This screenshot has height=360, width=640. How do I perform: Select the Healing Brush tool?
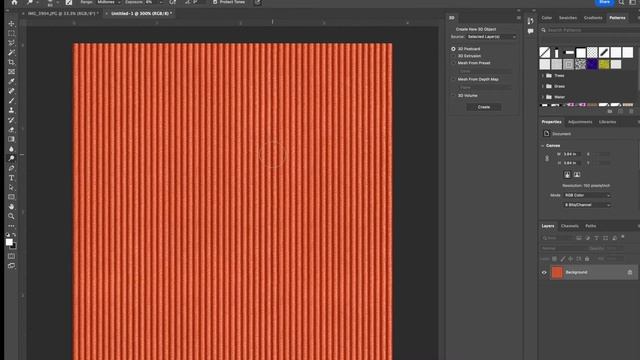tap(11, 91)
